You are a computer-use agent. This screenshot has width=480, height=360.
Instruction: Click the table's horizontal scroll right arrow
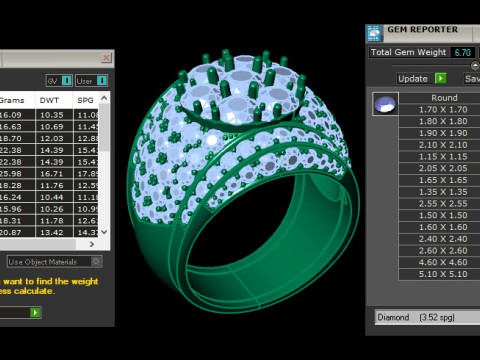coord(92,244)
